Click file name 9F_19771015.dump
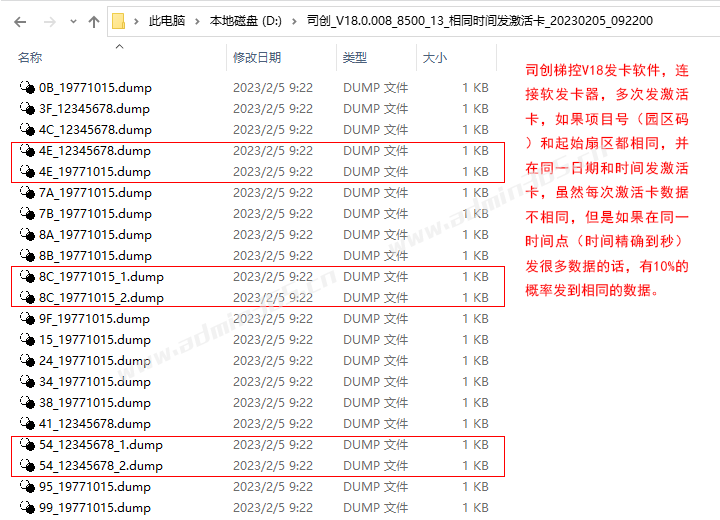 point(94,319)
